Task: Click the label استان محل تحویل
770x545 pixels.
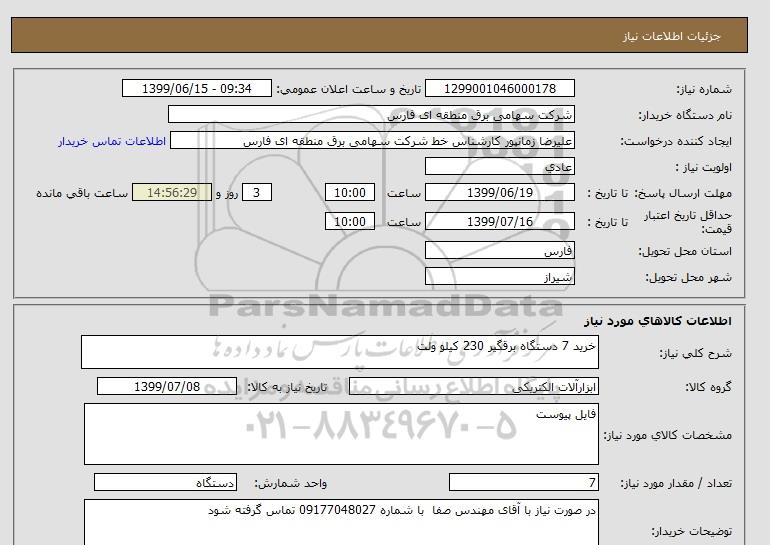Action: [685, 251]
